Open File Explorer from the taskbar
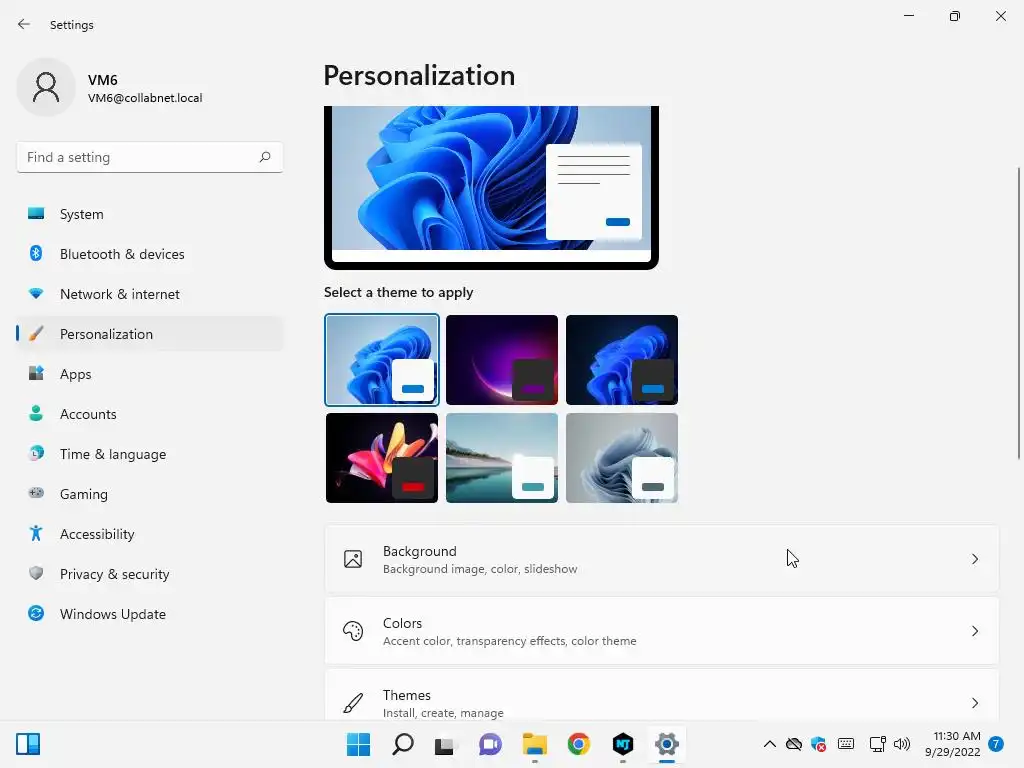Image resolution: width=1024 pixels, height=768 pixels. (x=534, y=744)
